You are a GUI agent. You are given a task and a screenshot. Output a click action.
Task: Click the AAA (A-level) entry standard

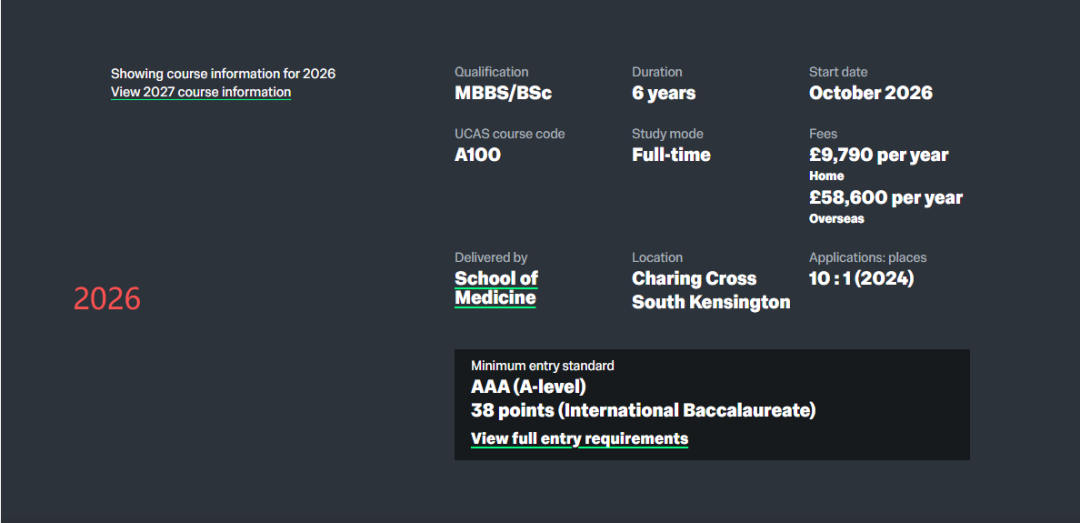coord(528,386)
